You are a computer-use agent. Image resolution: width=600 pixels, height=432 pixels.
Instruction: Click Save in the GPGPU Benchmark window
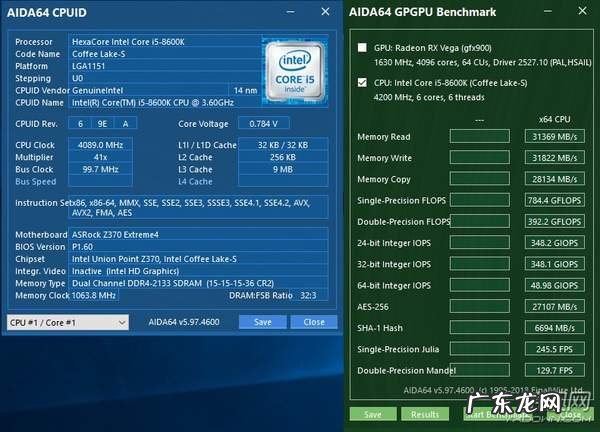pos(373,414)
